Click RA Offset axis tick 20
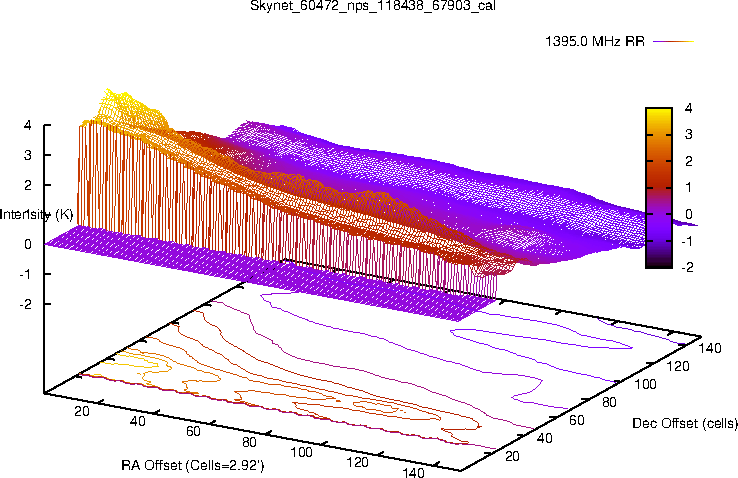738x478 pixels. (81, 411)
